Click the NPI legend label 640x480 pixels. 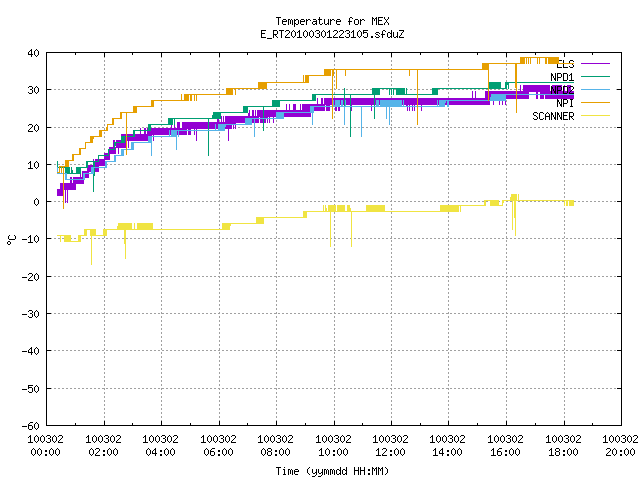click(x=565, y=103)
